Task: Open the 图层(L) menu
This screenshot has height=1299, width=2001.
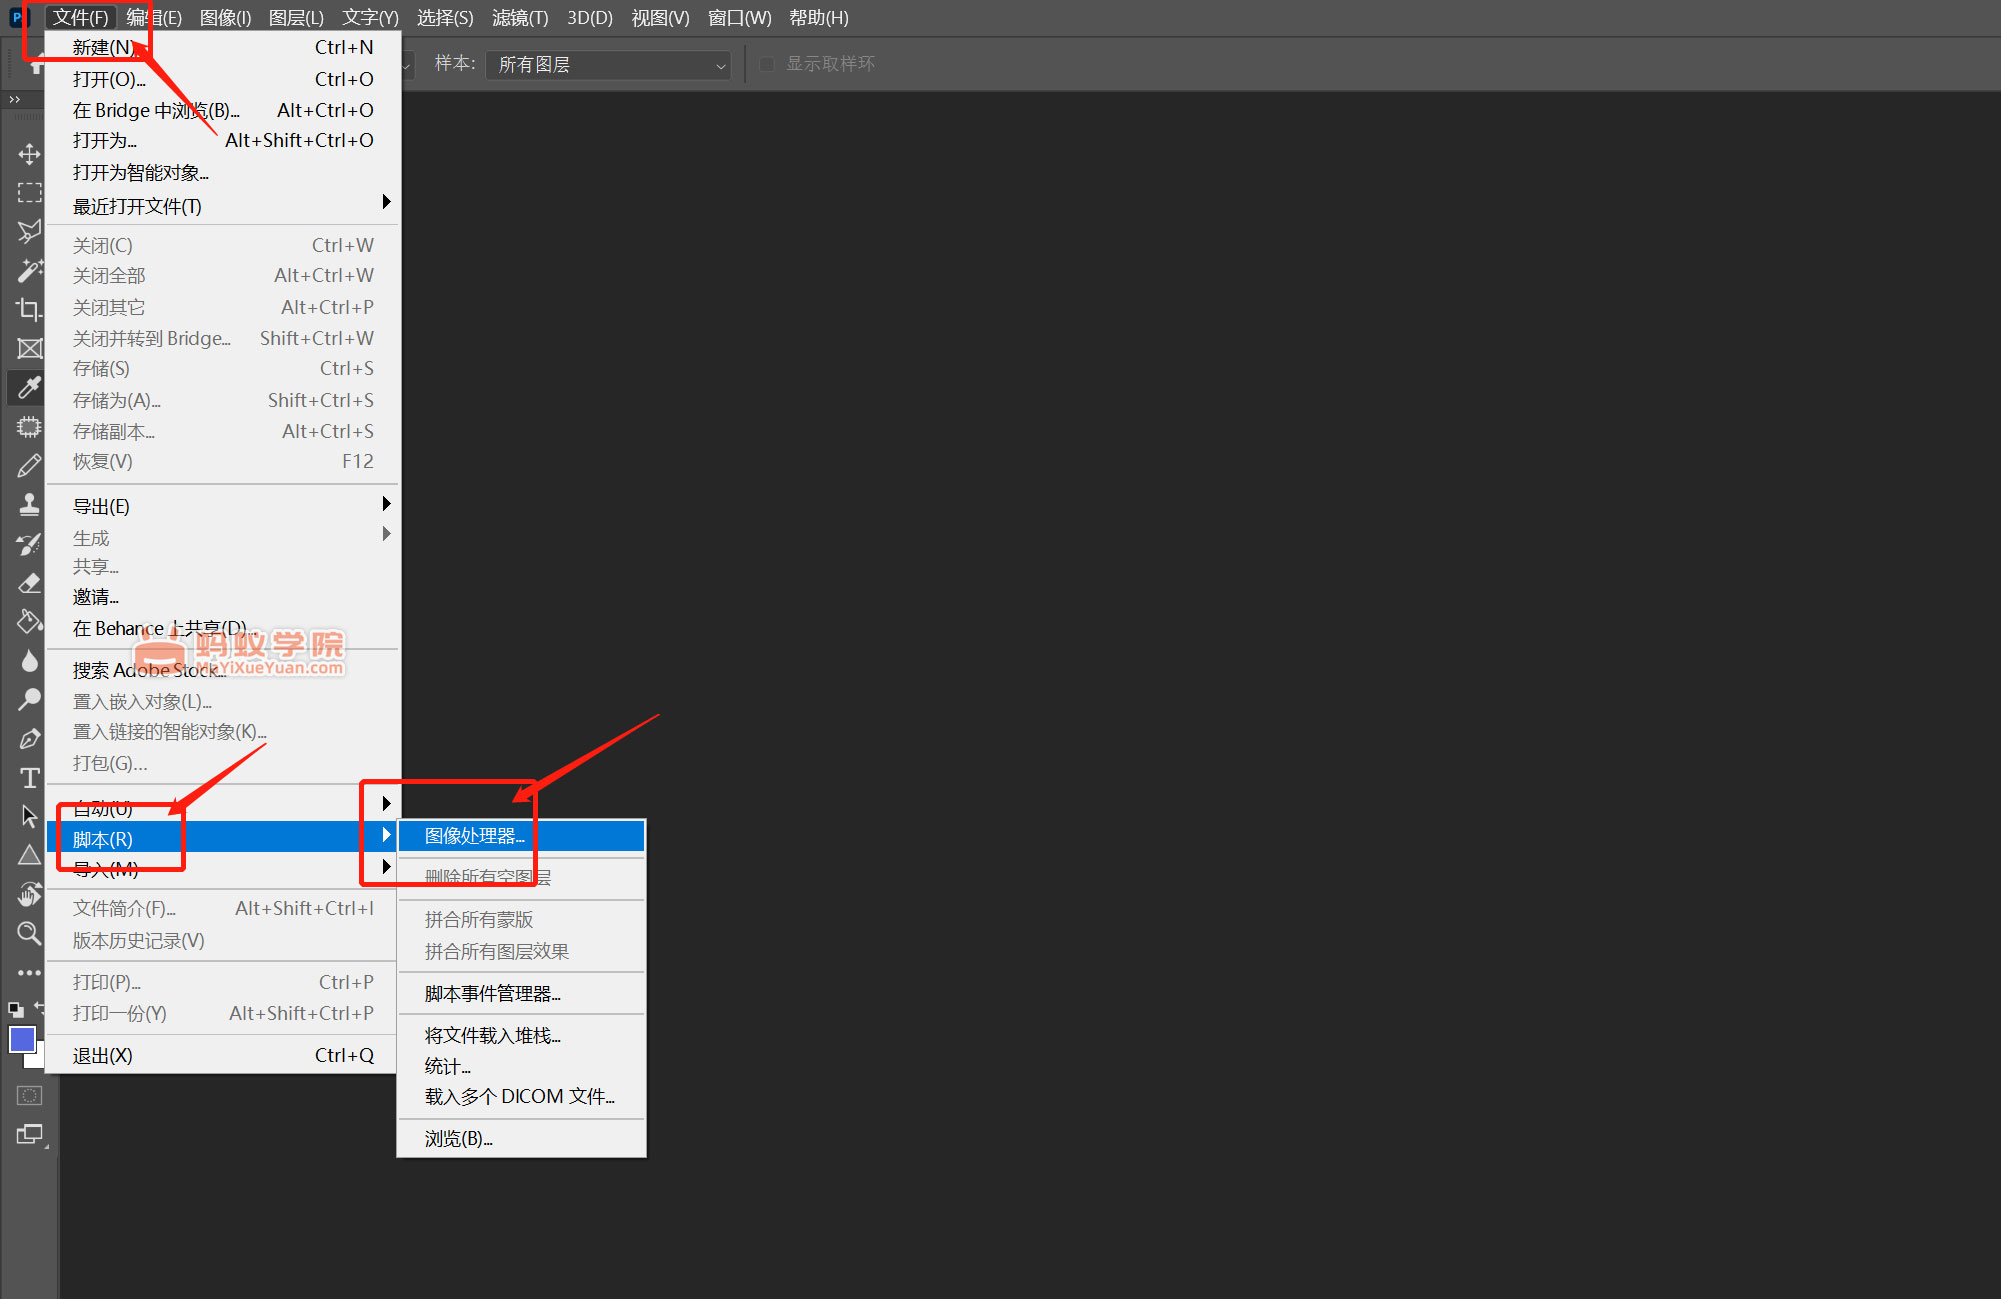Action: [296, 18]
